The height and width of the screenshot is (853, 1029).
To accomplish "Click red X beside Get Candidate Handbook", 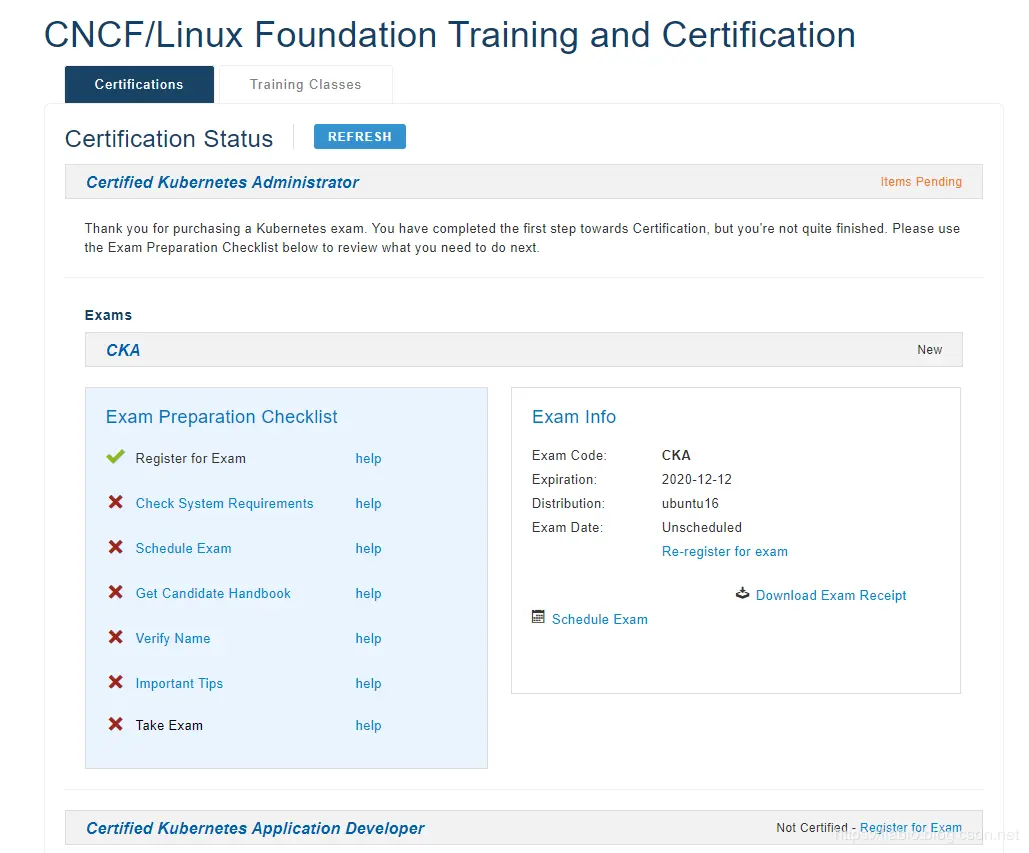I will 116,592.
